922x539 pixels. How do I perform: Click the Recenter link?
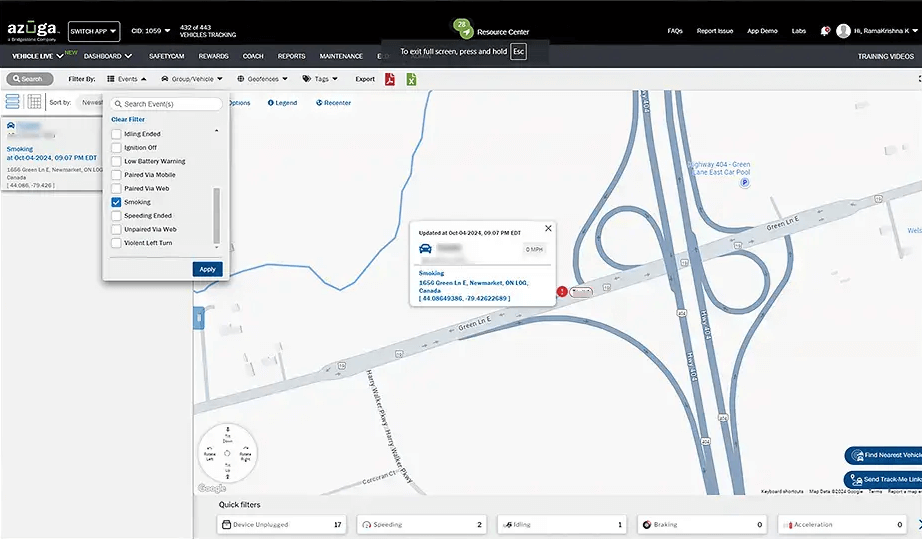[333, 103]
